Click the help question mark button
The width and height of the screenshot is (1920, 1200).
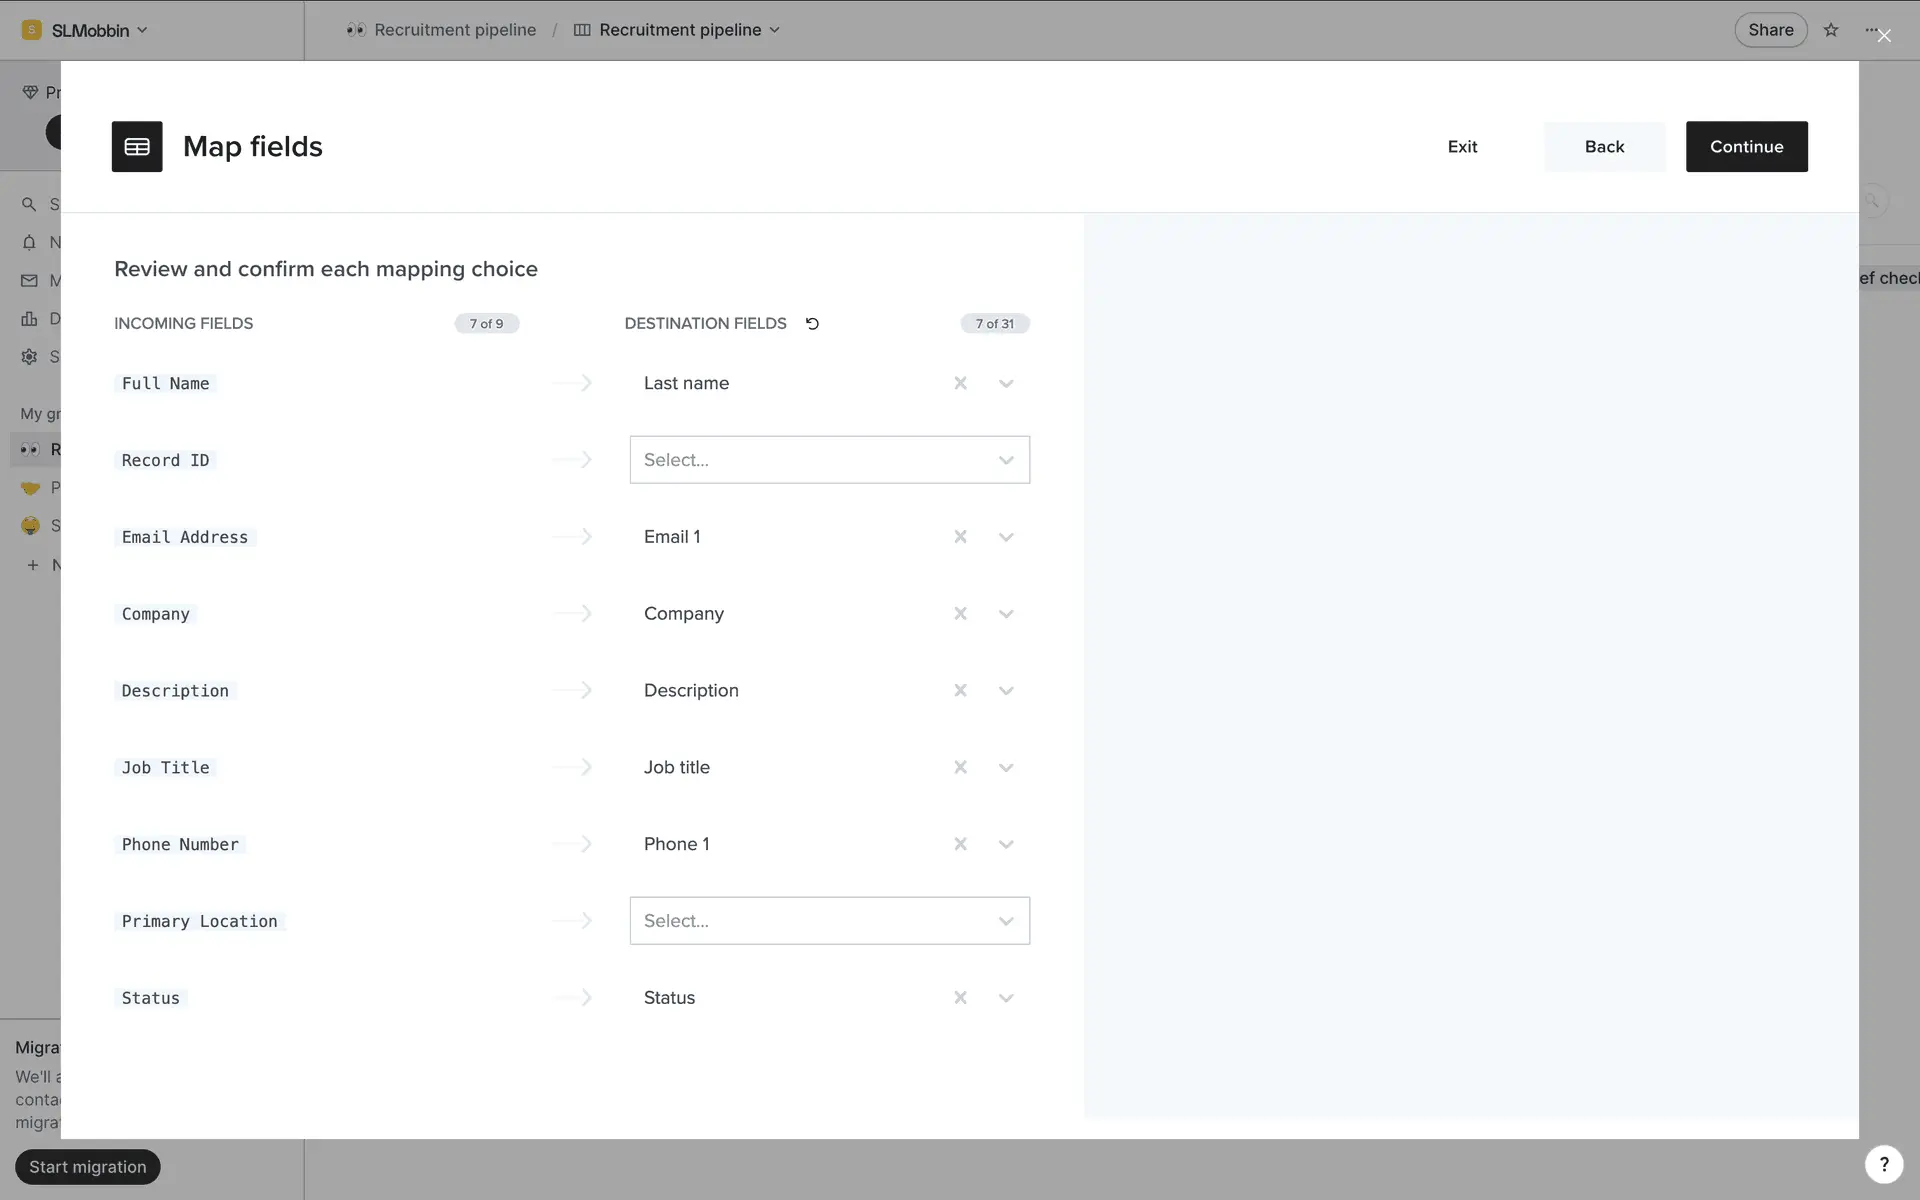click(1883, 1164)
